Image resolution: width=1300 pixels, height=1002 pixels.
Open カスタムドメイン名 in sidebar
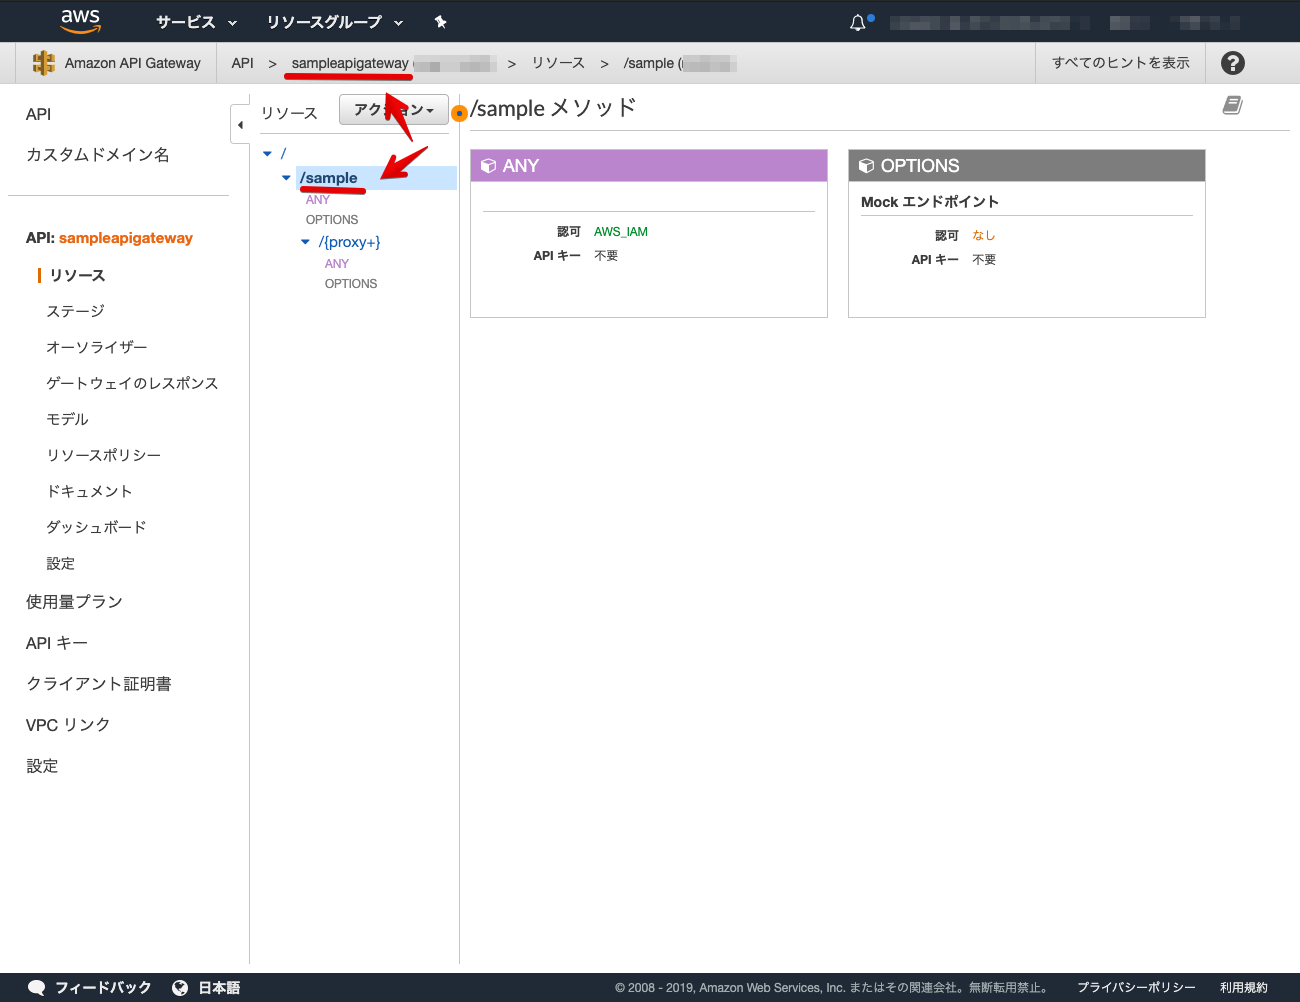tap(97, 154)
